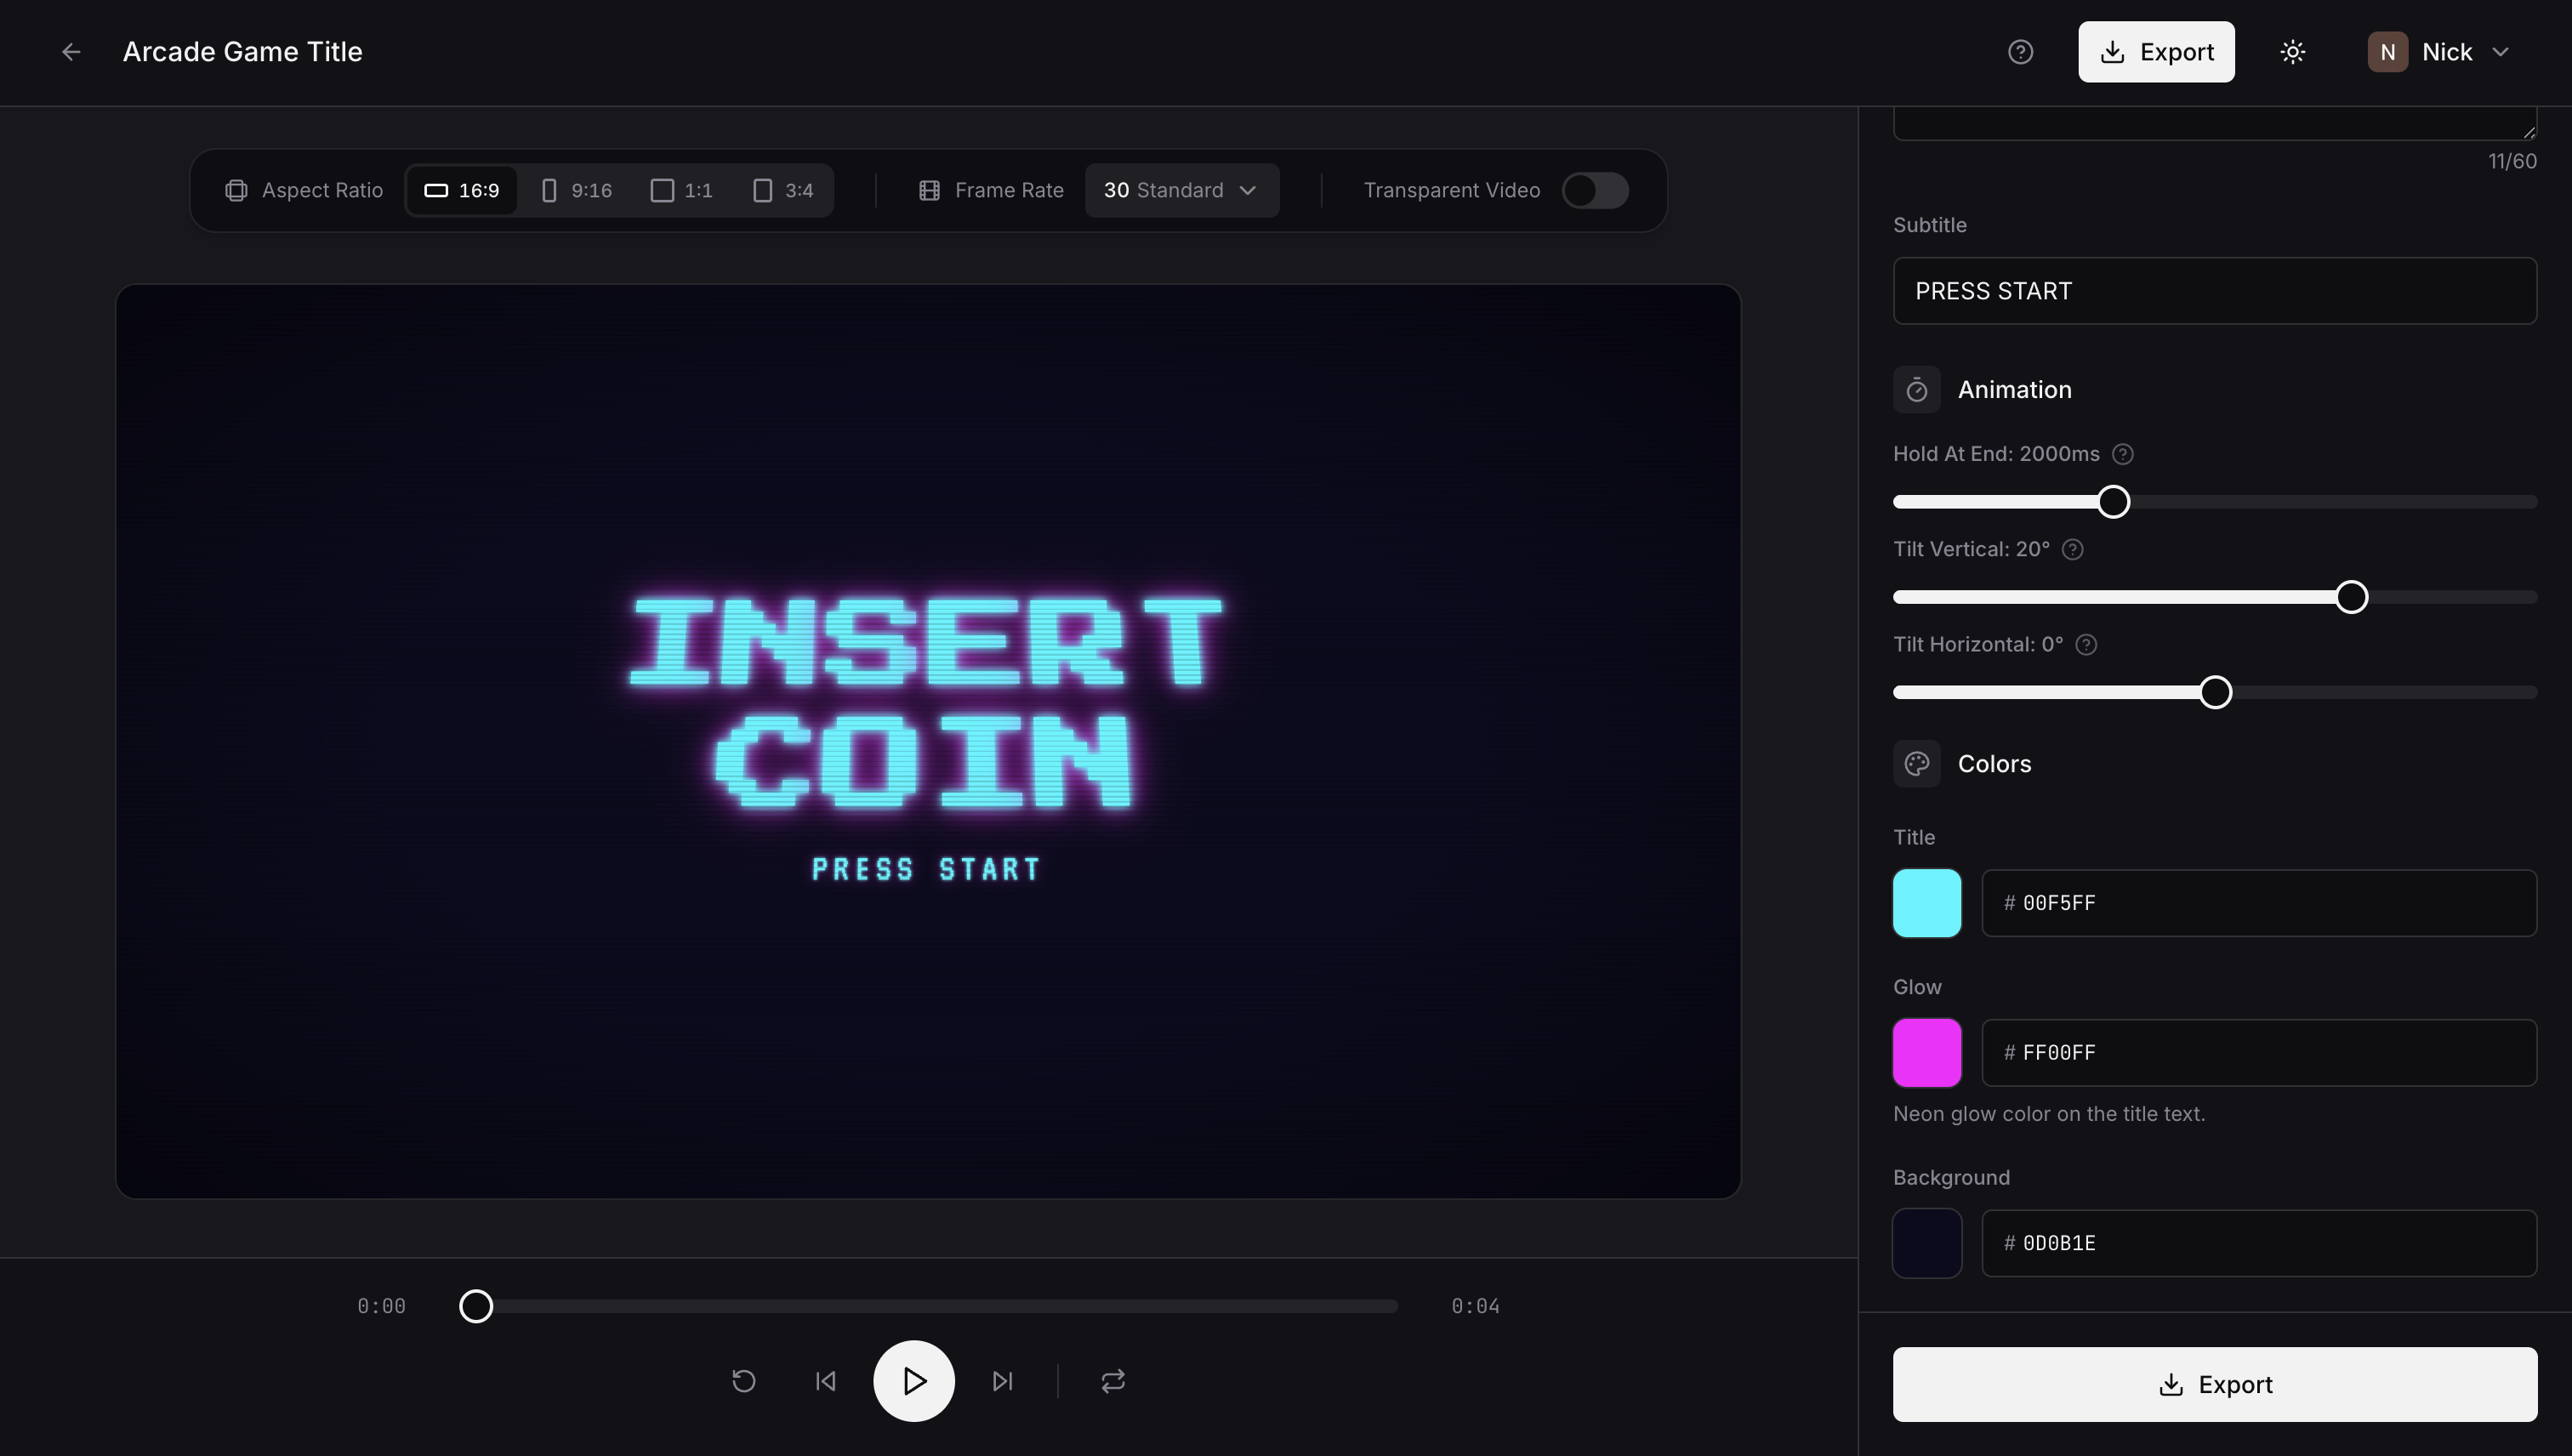
Task: Open the Frame Rate dropdown
Action: pos(1181,190)
